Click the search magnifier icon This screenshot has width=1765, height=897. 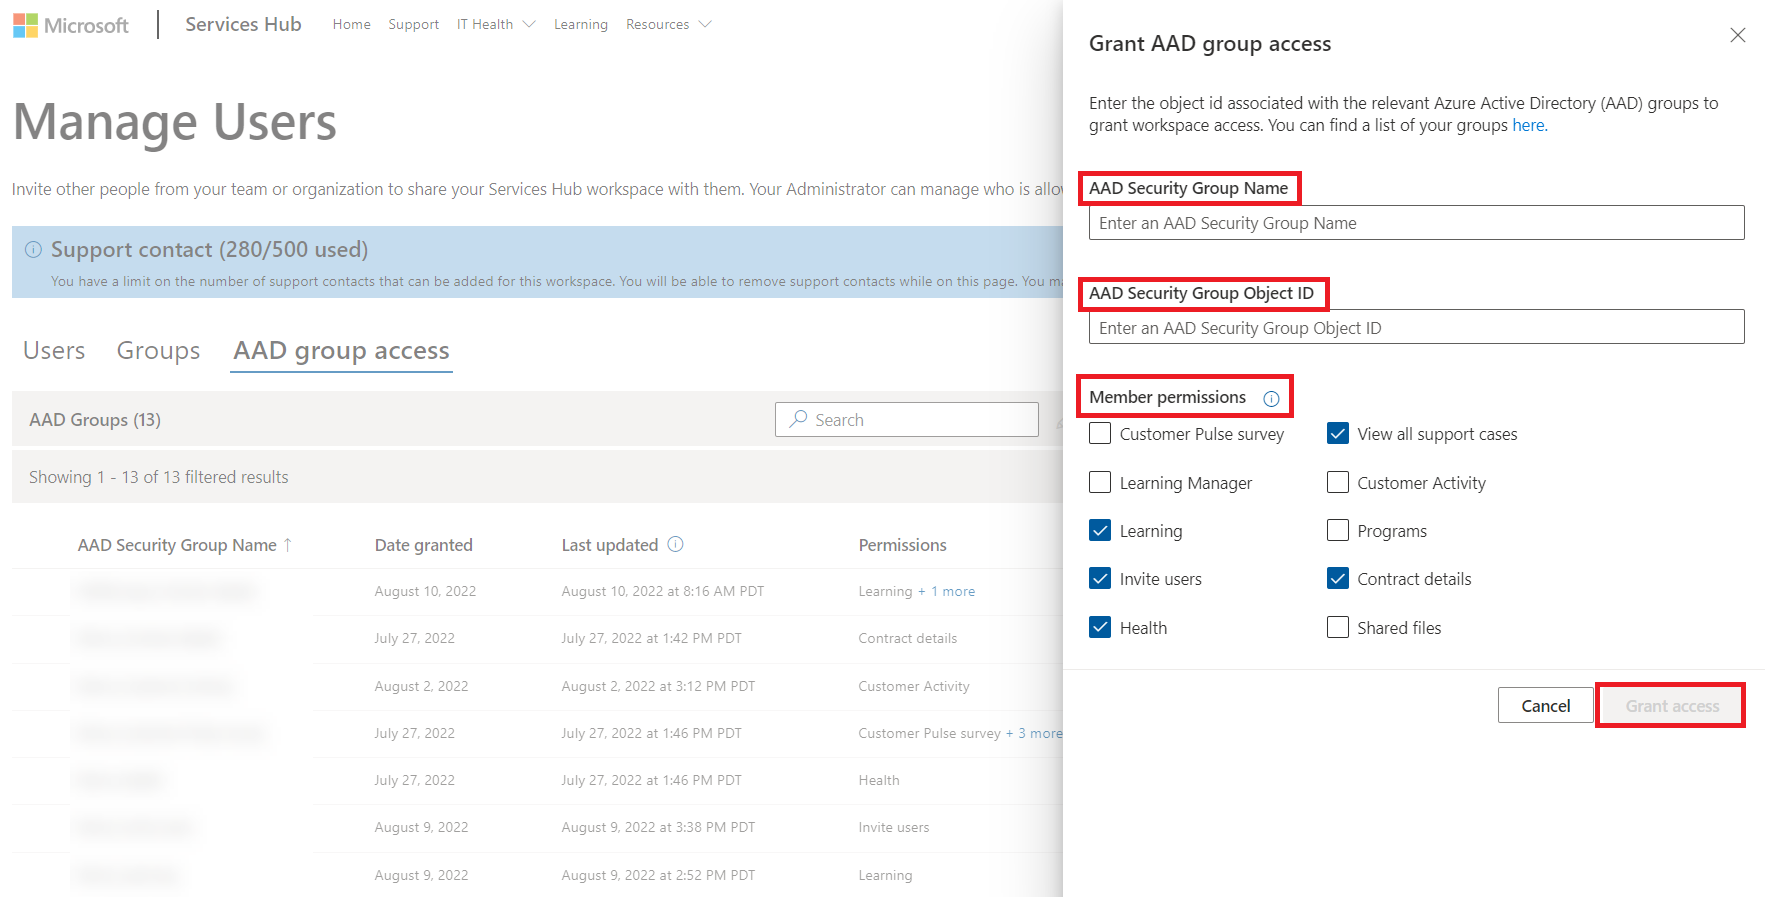pyautogui.click(x=798, y=419)
